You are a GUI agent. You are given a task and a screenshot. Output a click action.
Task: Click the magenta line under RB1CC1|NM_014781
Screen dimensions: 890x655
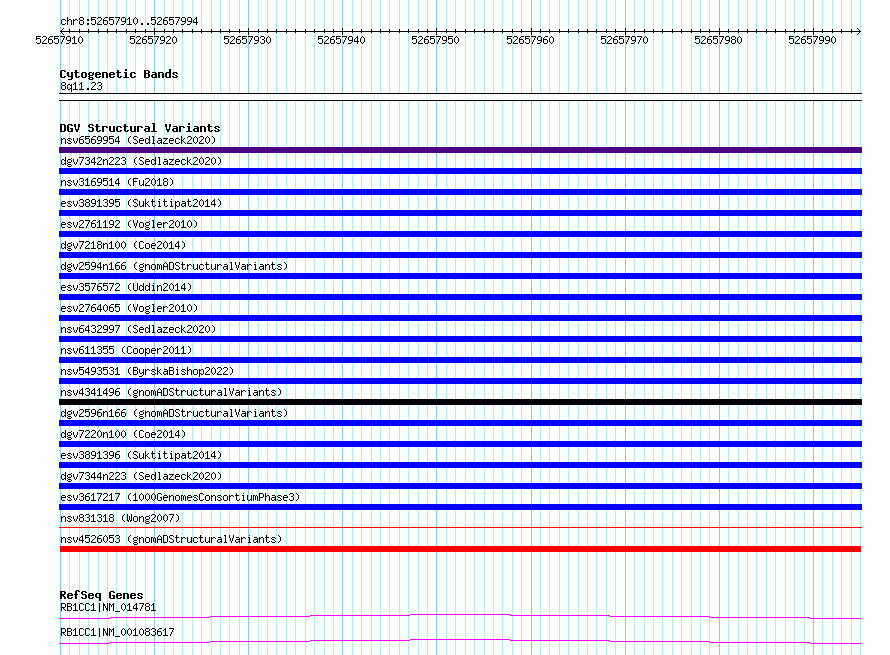pyautogui.click(x=460, y=616)
